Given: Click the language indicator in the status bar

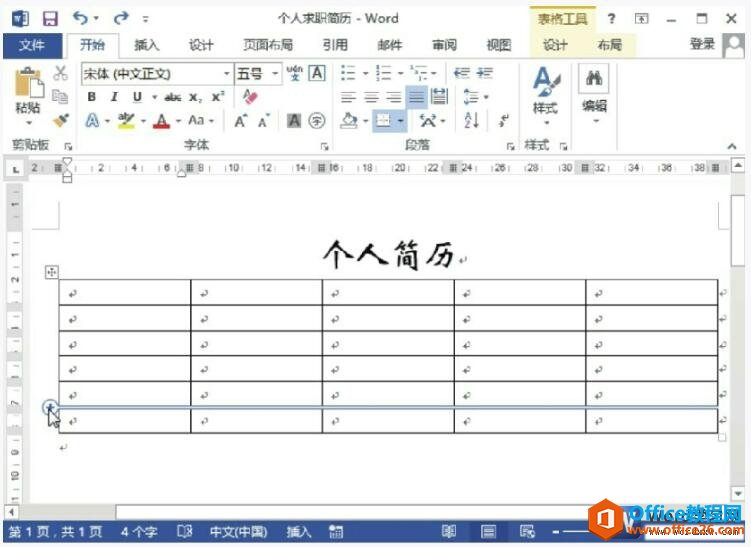Looking at the screenshot, I should click(238, 532).
